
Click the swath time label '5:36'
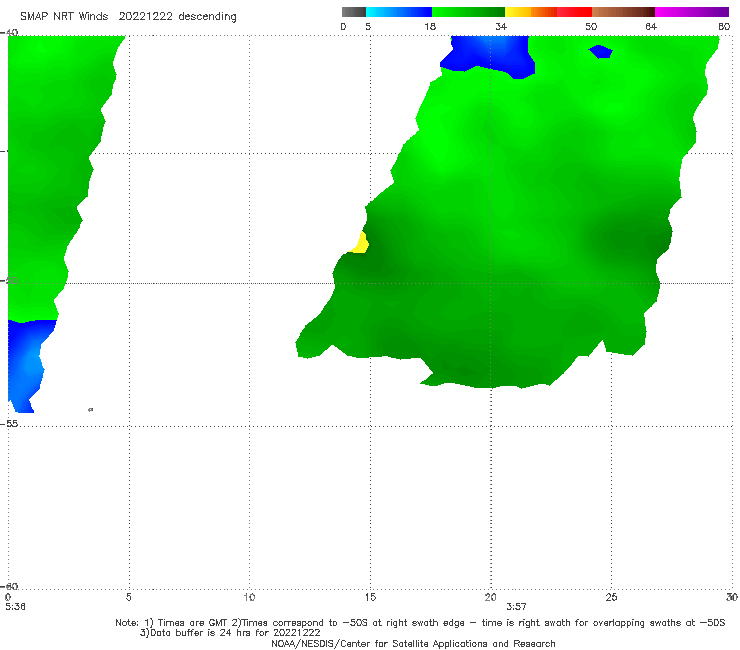[x=15, y=607]
